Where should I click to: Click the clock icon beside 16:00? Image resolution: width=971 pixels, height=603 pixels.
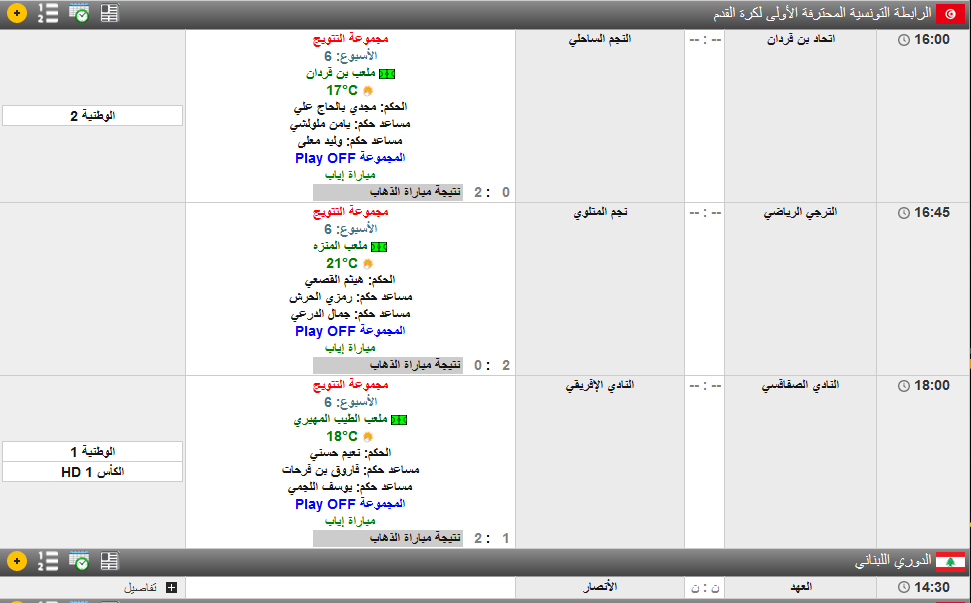click(x=904, y=40)
